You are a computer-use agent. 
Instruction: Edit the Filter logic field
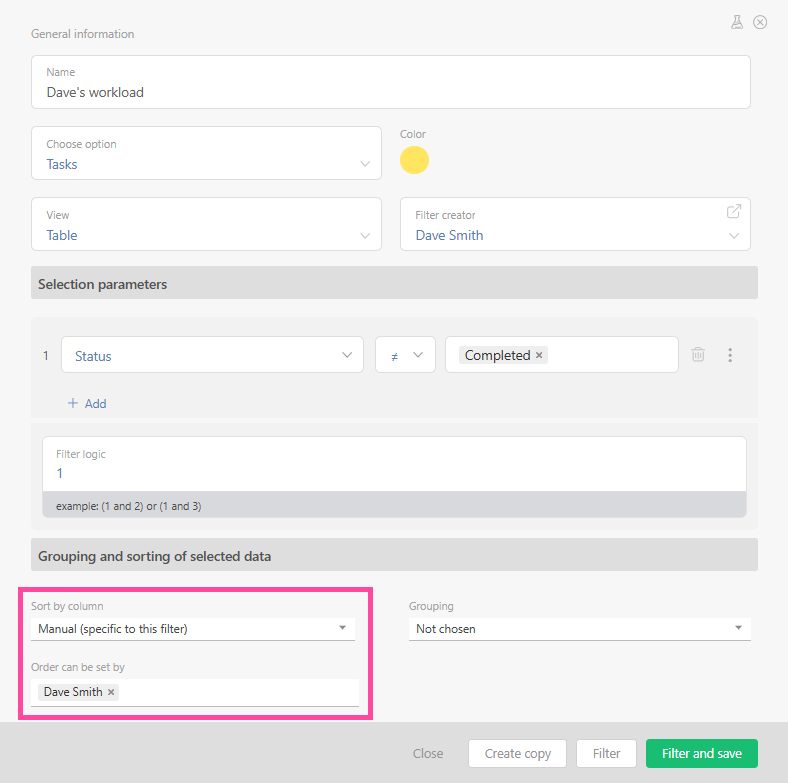pyautogui.click(x=394, y=472)
